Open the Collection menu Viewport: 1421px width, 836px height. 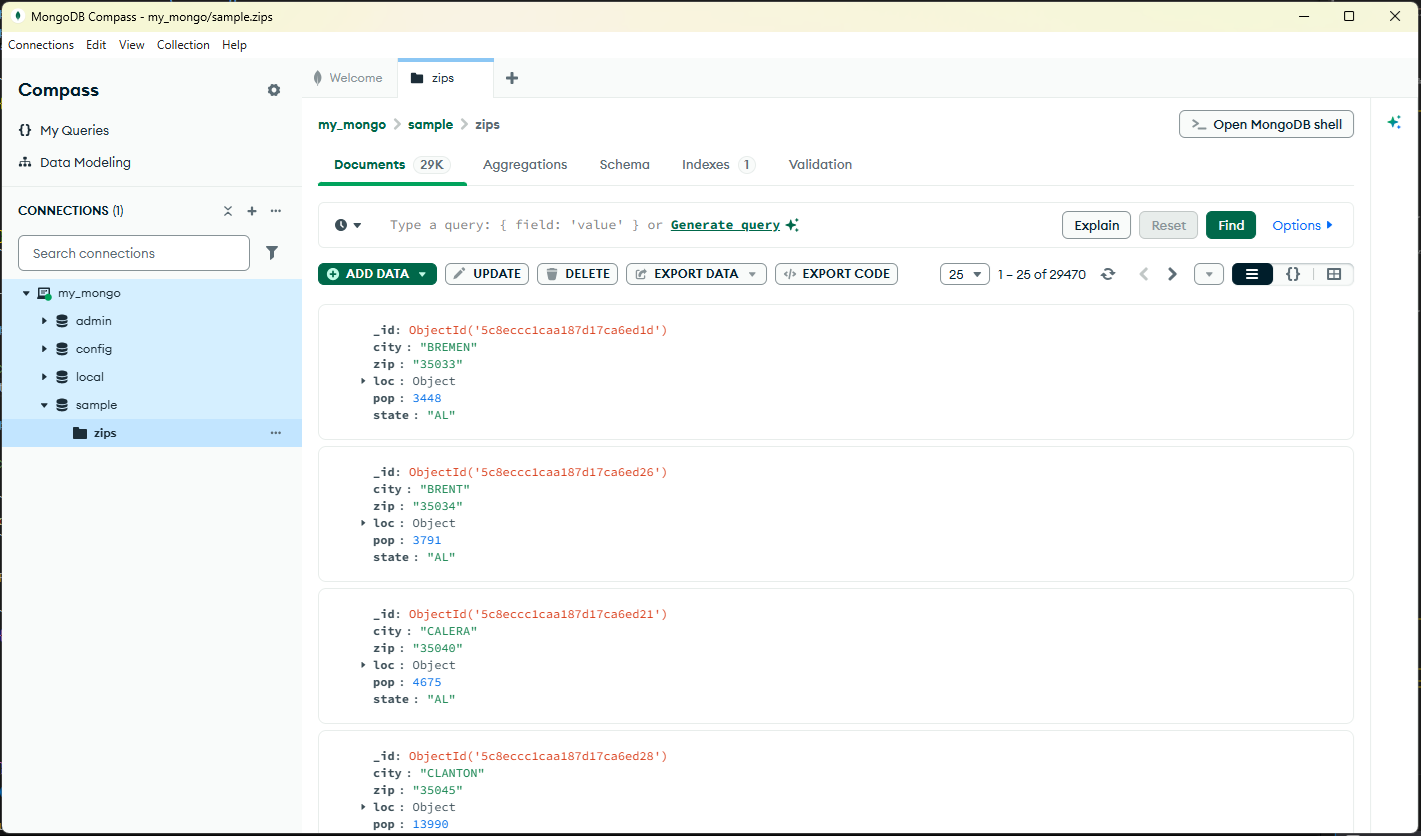click(183, 45)
